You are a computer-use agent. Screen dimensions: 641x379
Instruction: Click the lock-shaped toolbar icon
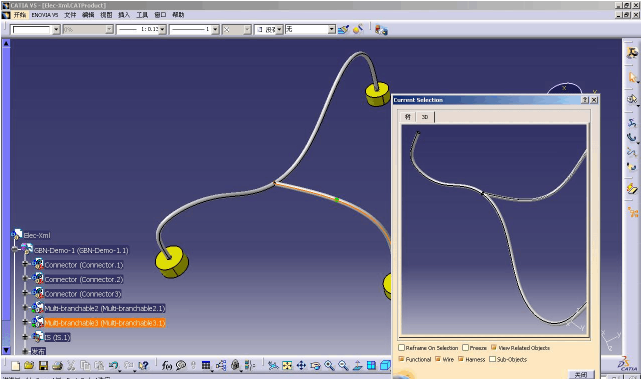[x=235, y=366]
